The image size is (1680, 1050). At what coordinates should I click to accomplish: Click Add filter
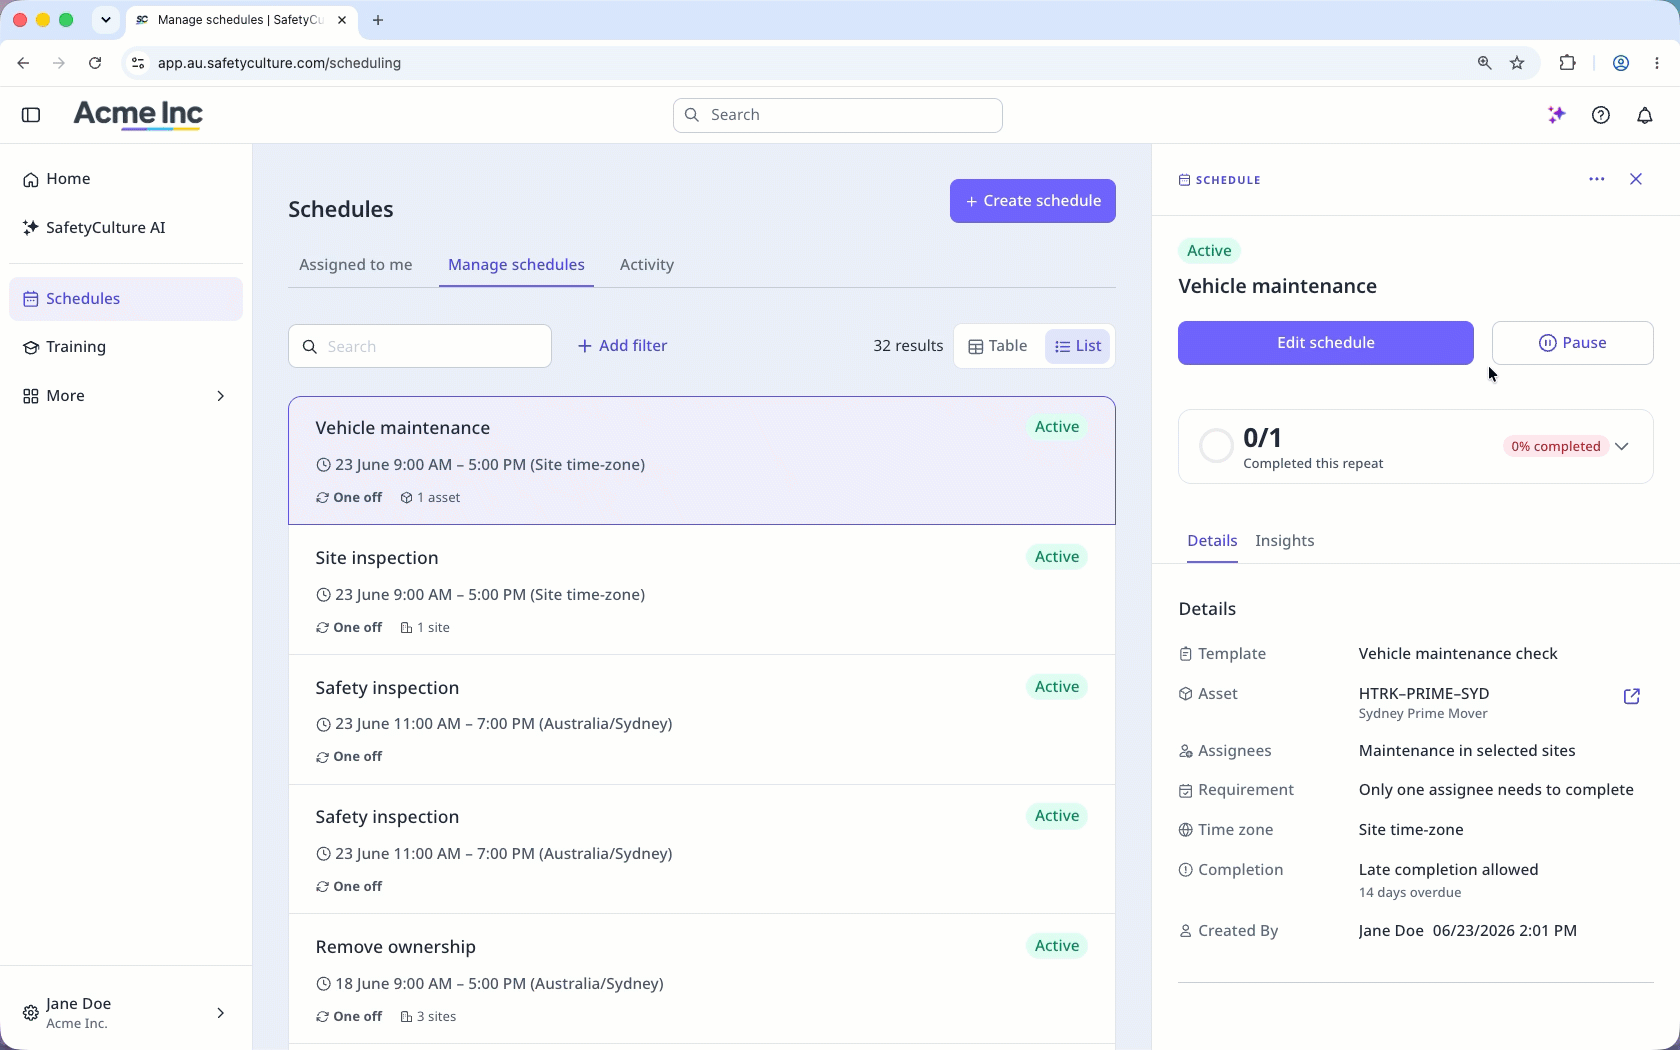(x=622, y=346)
